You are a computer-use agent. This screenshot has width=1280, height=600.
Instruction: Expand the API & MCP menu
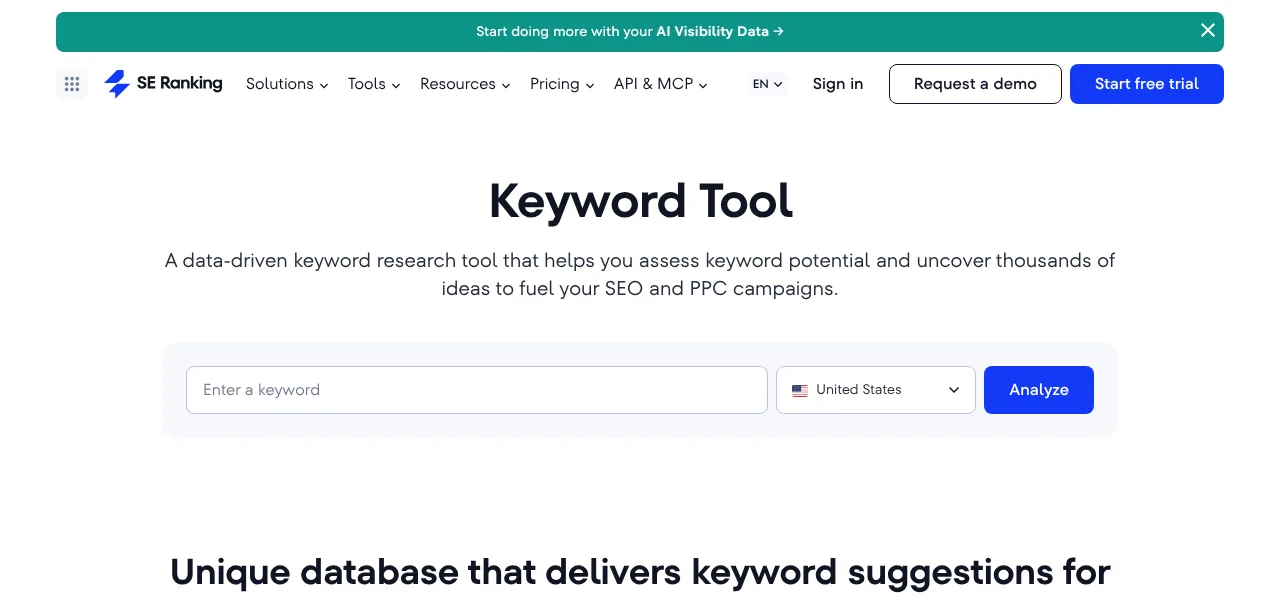click(661, 84)
